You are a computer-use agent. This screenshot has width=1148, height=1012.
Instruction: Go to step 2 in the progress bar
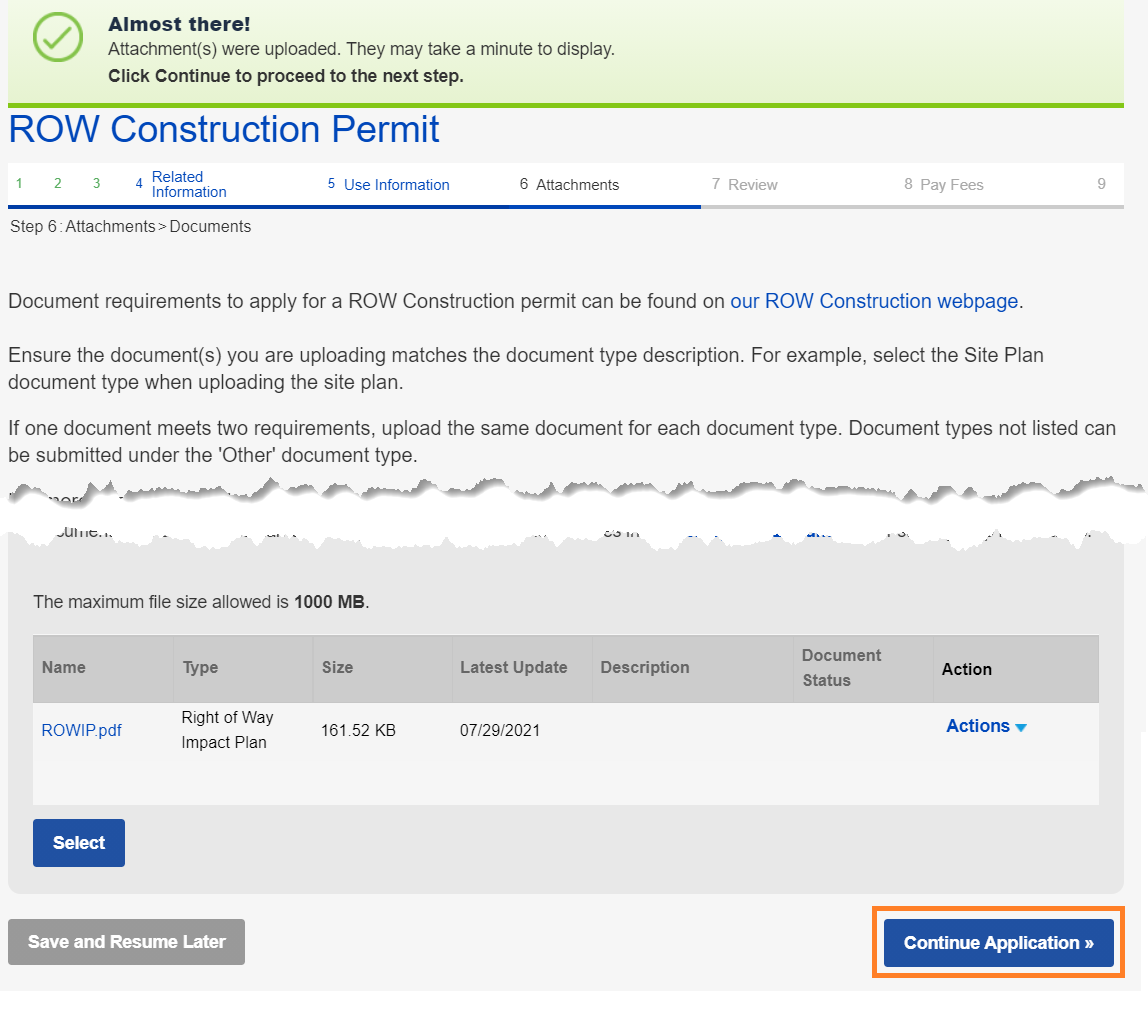point(58,184)
